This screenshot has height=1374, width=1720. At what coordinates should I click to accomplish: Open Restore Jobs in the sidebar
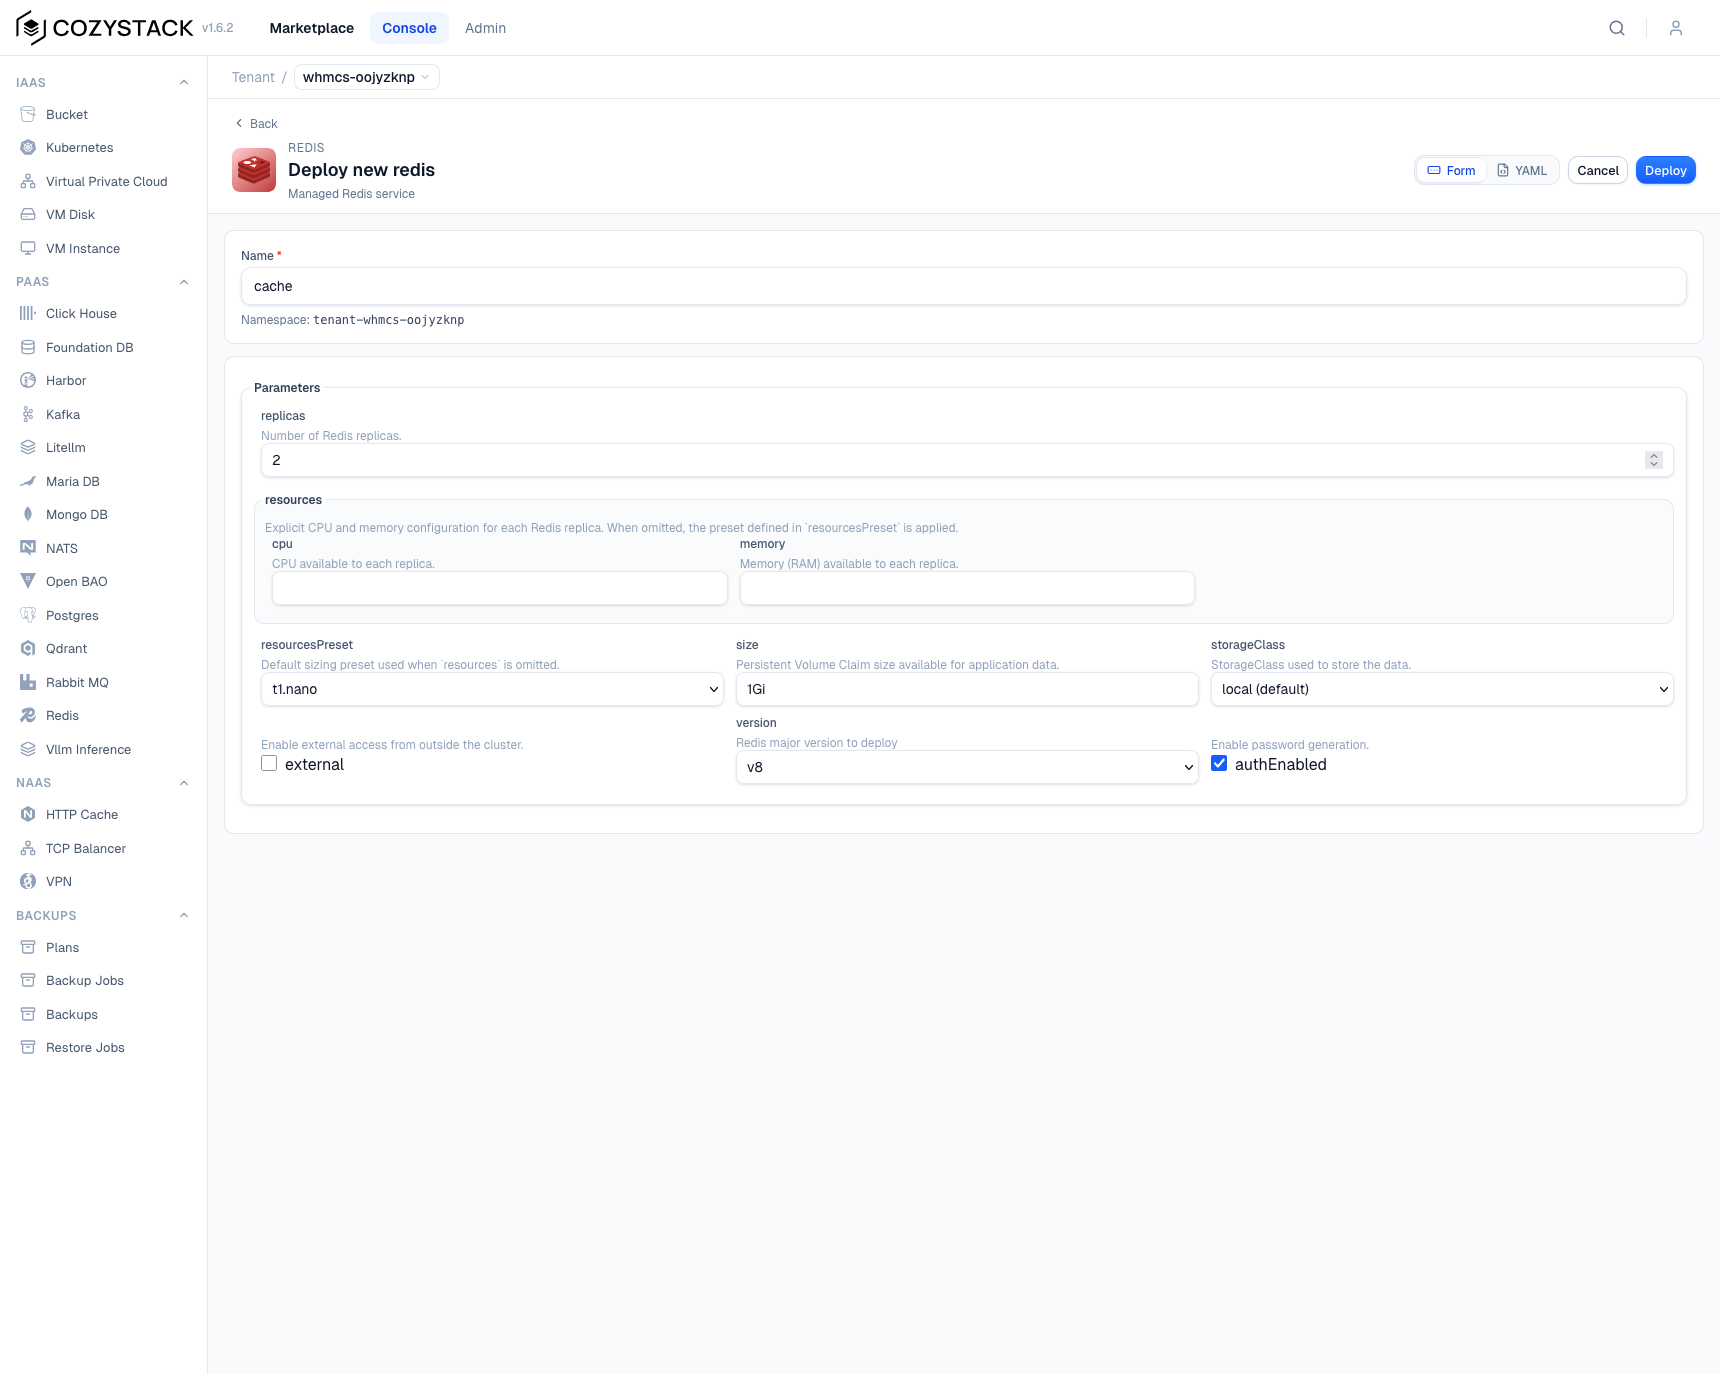coord(85,1047)
